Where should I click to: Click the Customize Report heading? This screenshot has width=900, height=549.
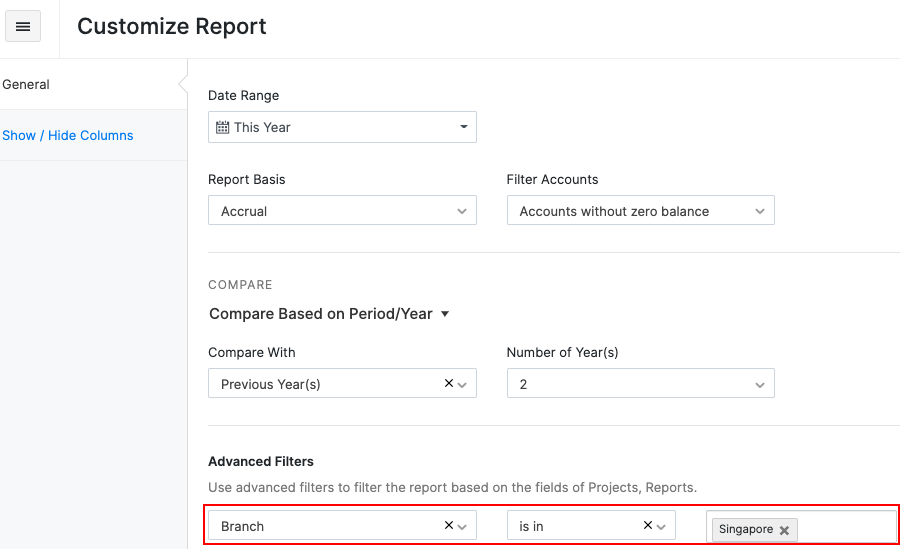click(x=172, y=27)
